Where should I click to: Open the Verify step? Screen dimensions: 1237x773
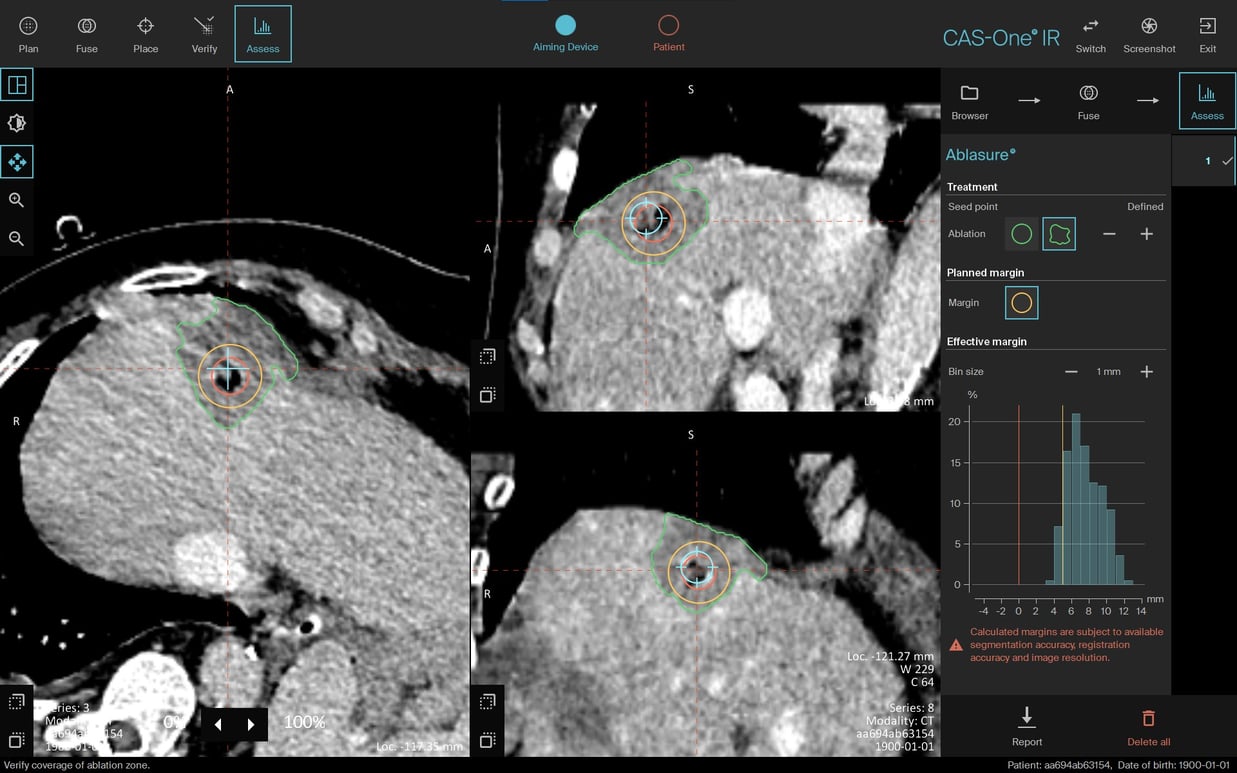coord(205,34)
